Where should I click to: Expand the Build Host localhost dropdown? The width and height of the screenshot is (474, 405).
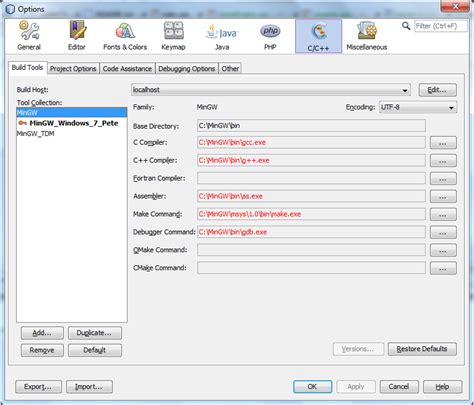(x=271, y=90)
